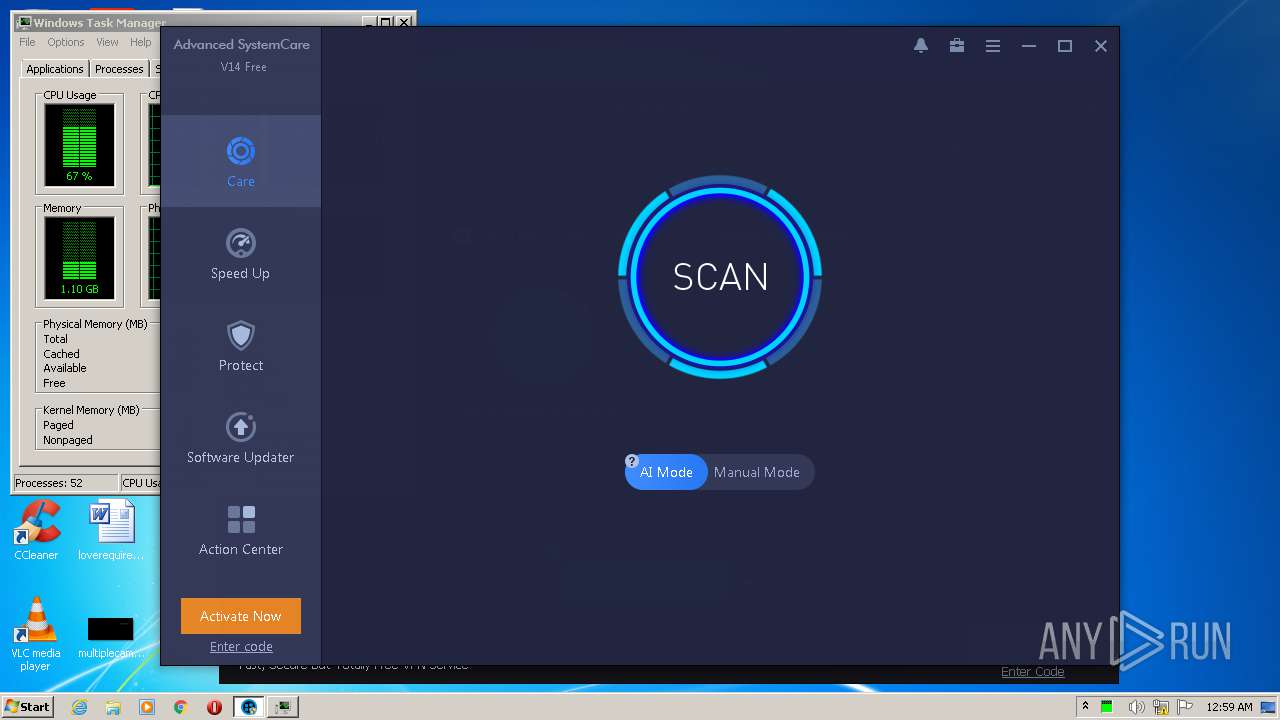Open the loverequire Word document icon
Screen dimensions: 1280x720
click(x=111, y=530)
